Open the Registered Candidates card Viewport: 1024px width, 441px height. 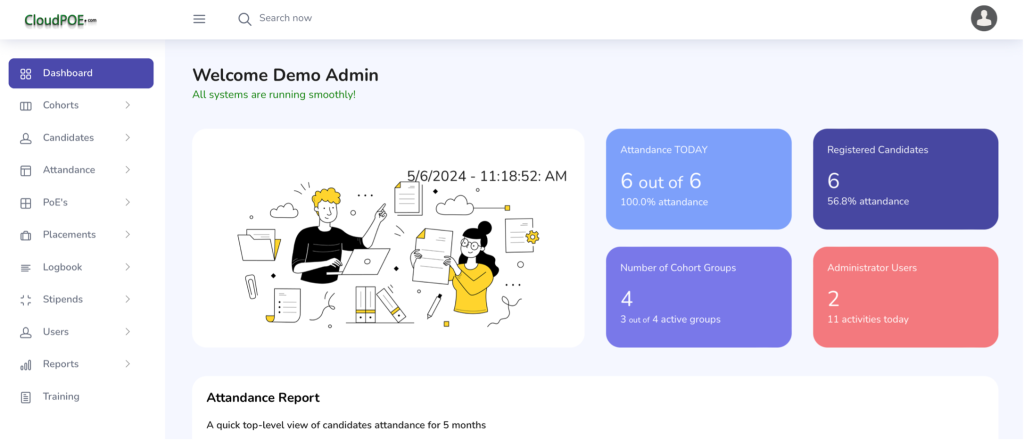905,179
